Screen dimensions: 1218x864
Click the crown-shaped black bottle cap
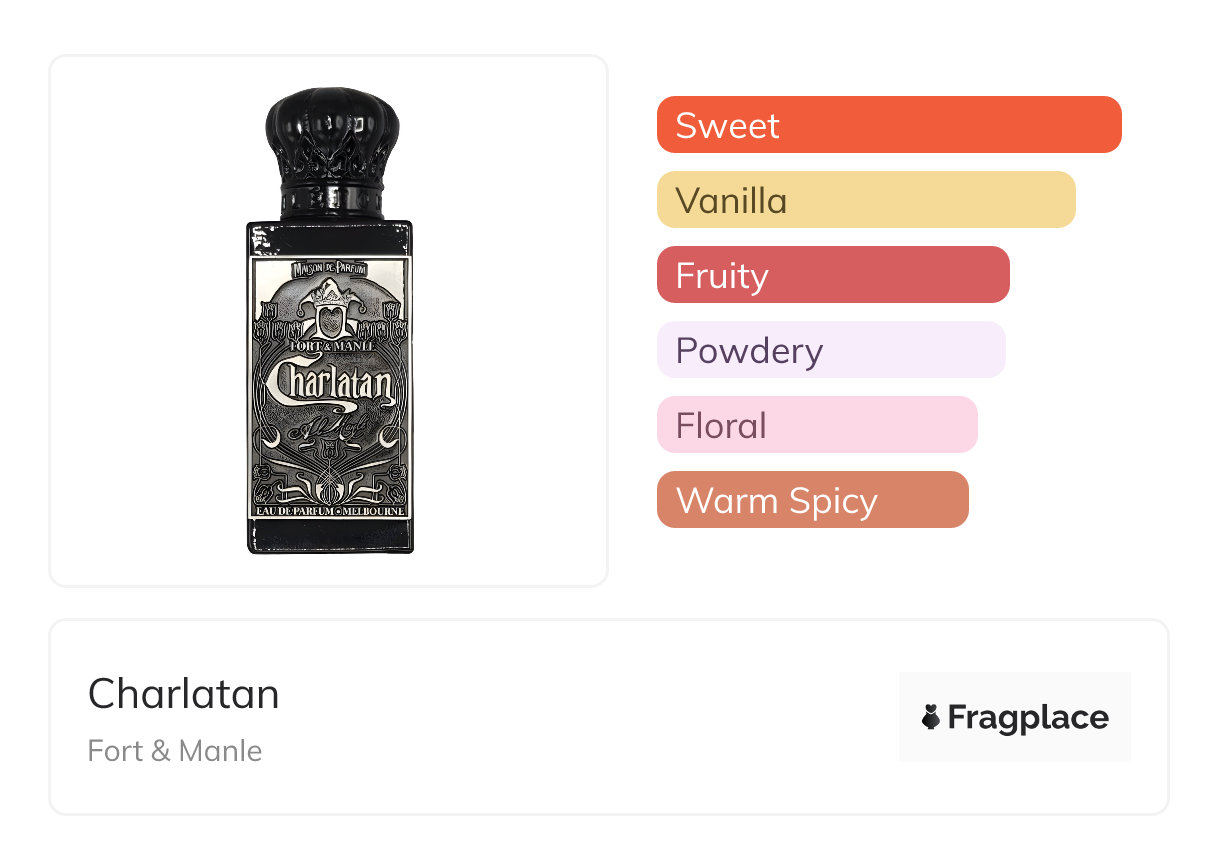[x=332, y=141]
